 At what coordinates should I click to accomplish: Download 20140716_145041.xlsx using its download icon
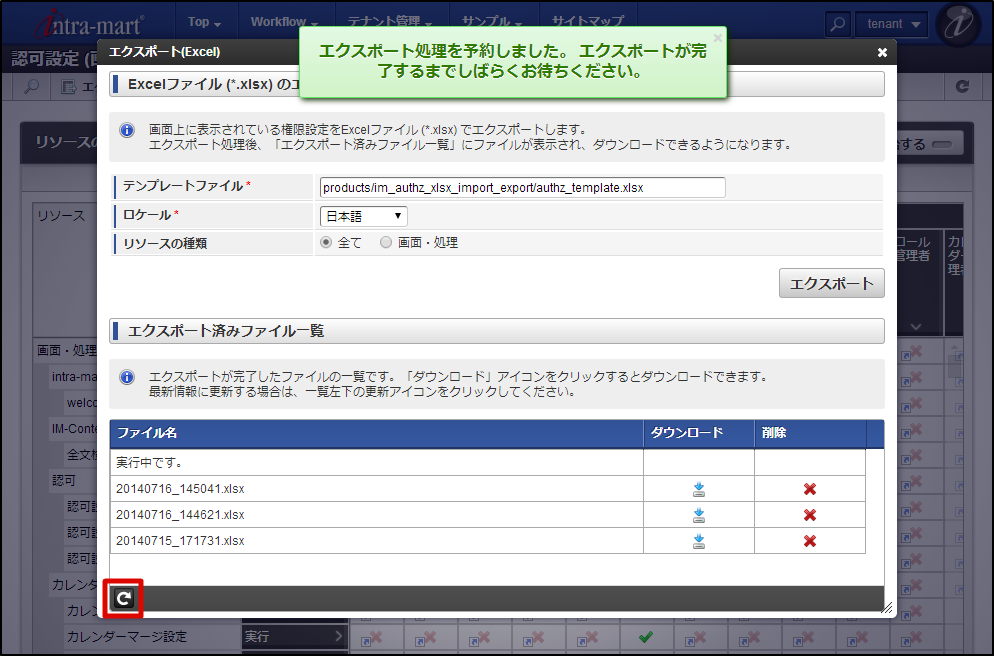698,489
